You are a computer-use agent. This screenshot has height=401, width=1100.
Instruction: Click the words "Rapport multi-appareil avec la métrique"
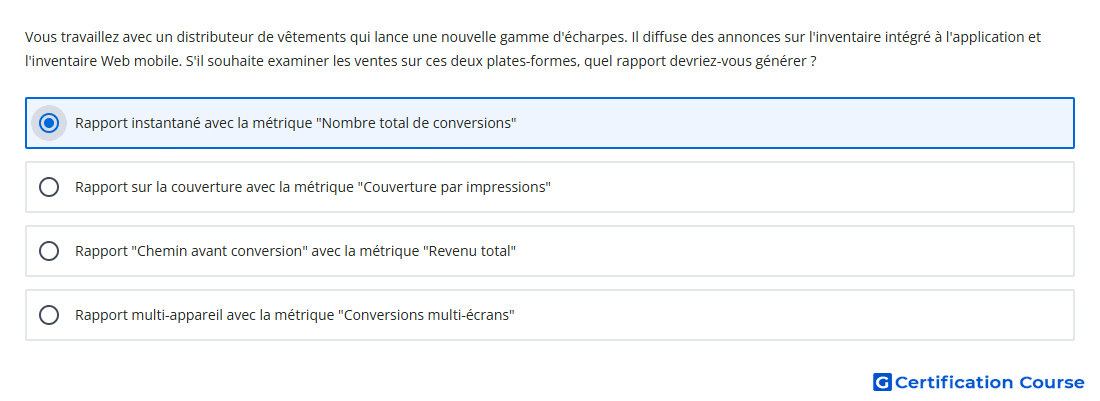[x=204, y=315]
